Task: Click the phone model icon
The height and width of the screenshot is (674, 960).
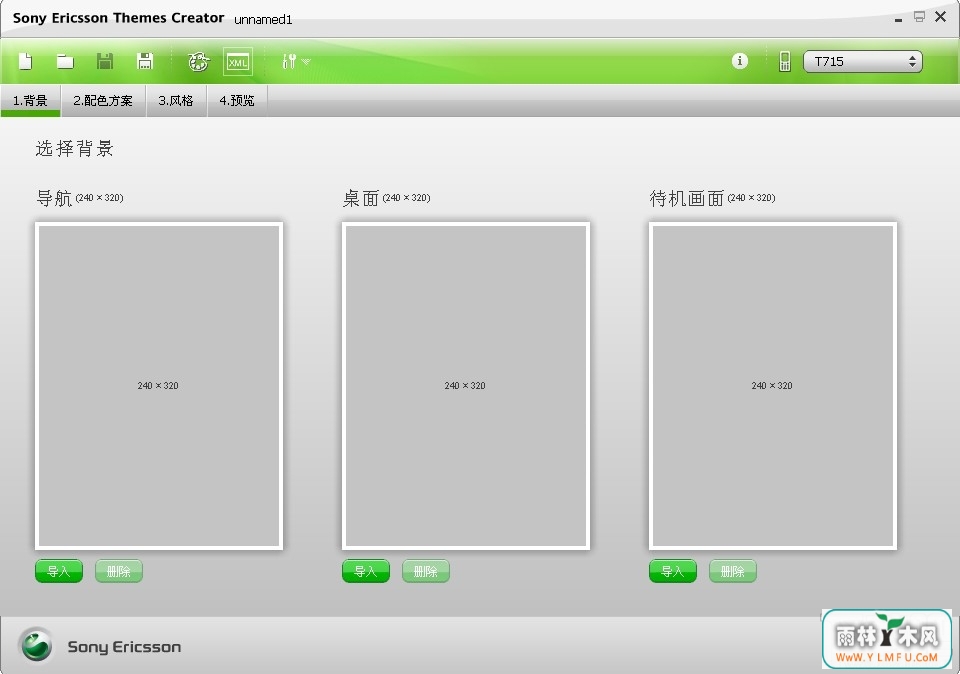Action: [x=784, y=61]
